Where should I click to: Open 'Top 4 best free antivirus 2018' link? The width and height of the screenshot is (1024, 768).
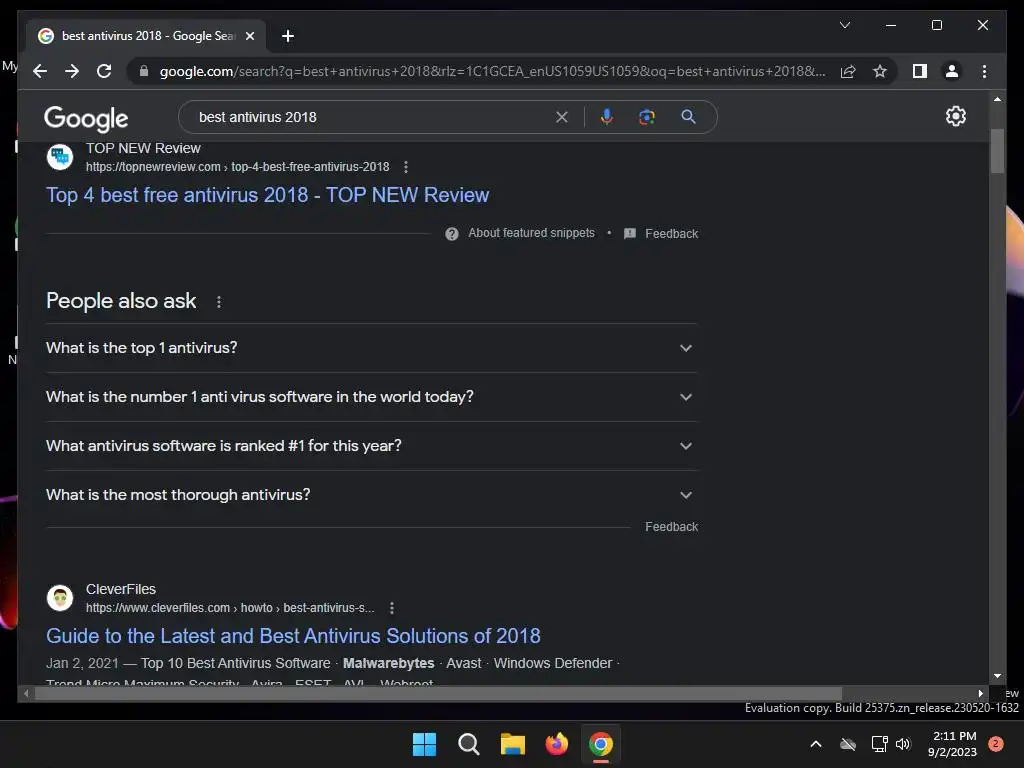point(267,195)
